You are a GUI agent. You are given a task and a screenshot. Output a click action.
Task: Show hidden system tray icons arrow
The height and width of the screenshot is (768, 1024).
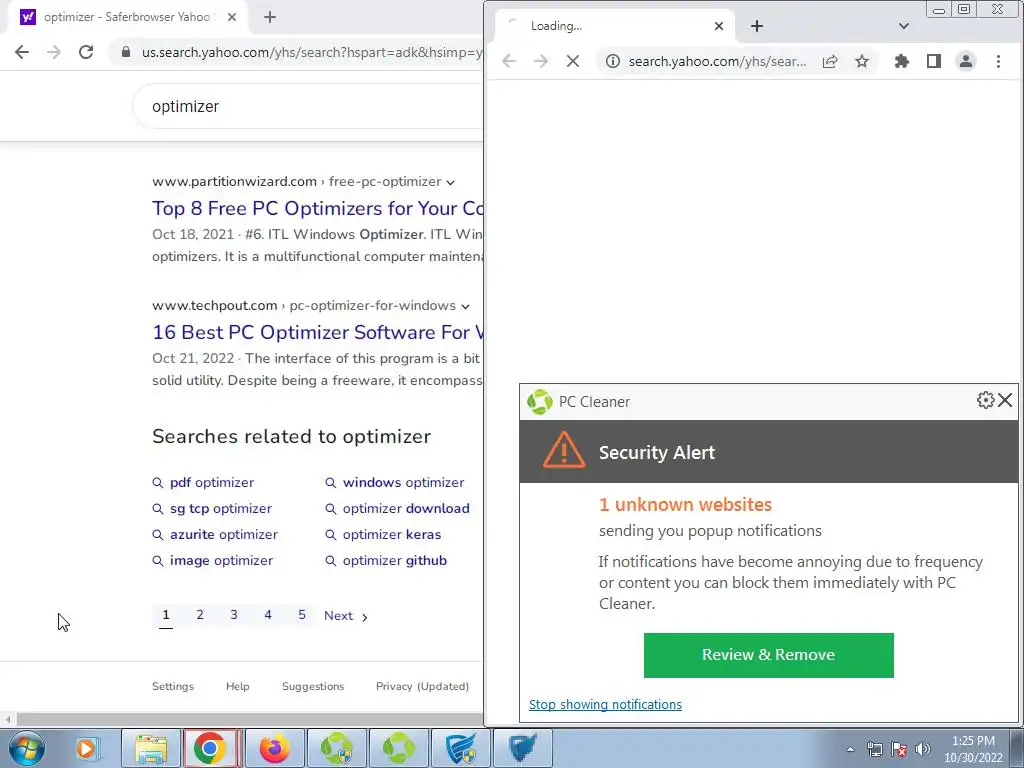click(850, 749)
